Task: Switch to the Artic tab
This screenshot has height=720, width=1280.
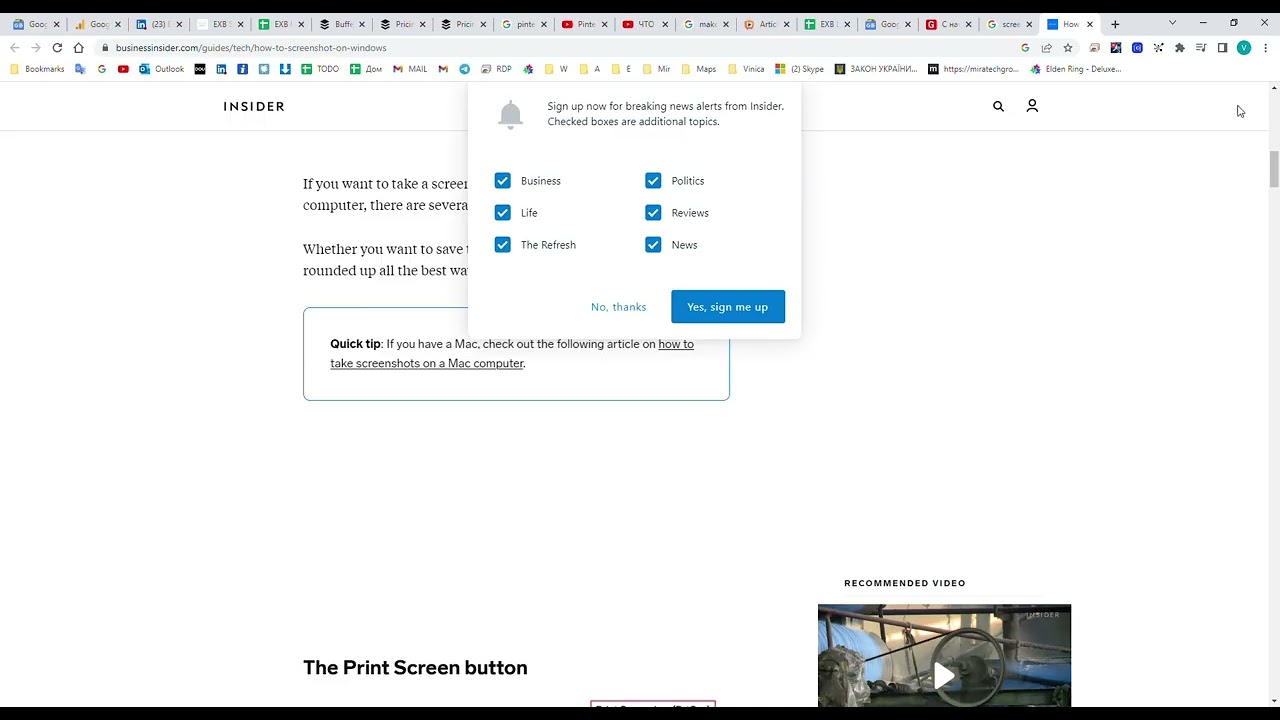Action: 768,24
